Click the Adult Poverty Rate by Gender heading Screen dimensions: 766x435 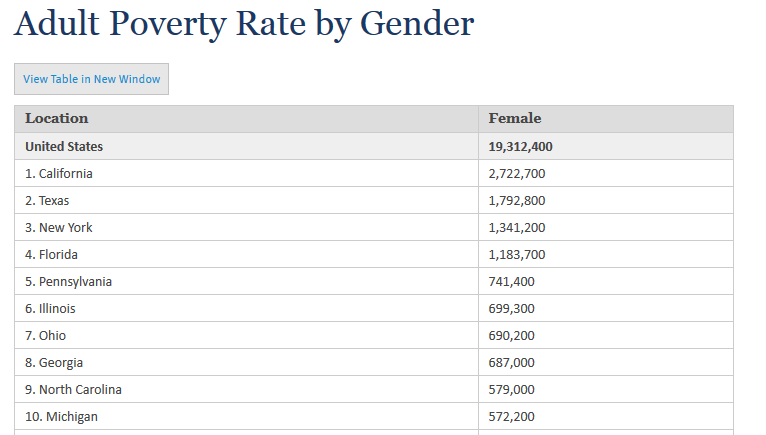[244, 24]
